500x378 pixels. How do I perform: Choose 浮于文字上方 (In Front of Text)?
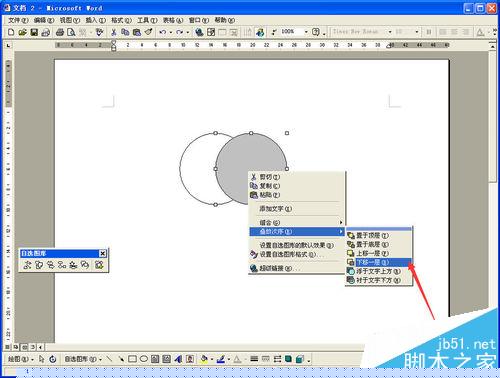379,271
